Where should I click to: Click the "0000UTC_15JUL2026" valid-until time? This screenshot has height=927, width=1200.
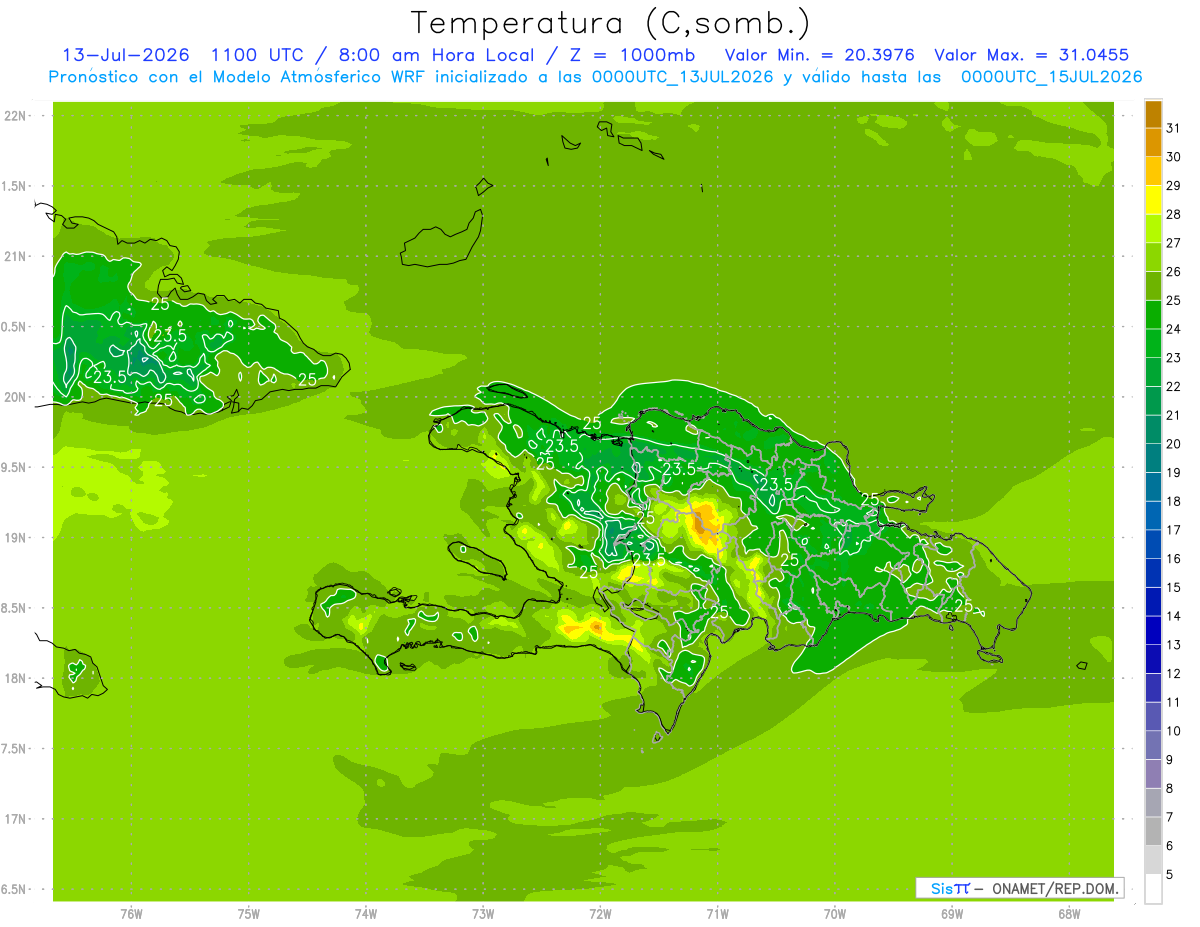1051,77
